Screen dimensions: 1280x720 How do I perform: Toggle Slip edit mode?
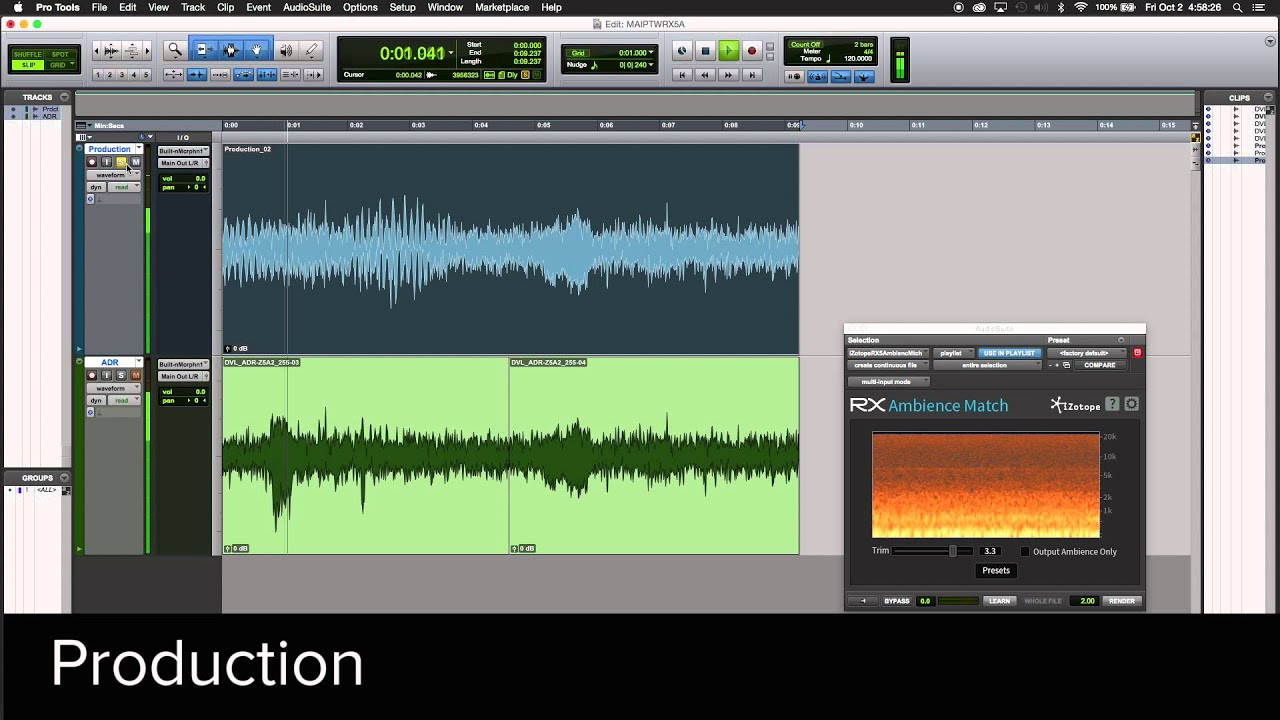click(x=28, y=65)
